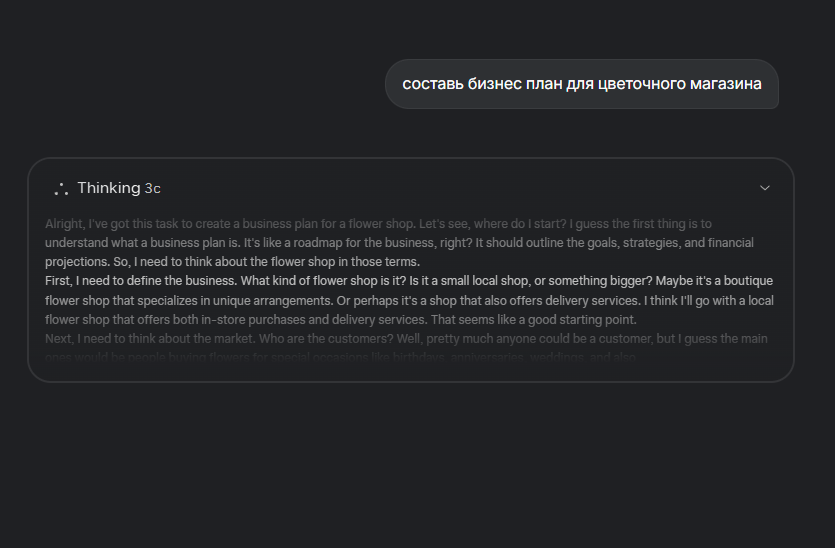Click the line starting "First, I need to define"
This screenshot has height=548, width=835.
click(409, 281)
